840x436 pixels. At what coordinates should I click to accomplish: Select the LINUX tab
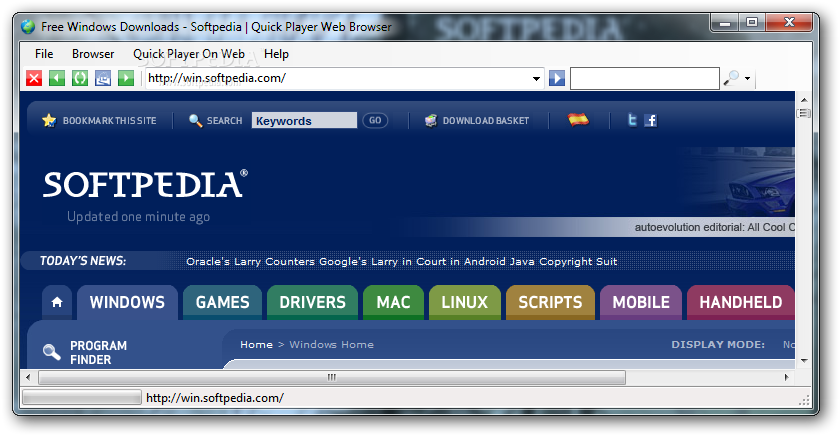tap(464, 303)
